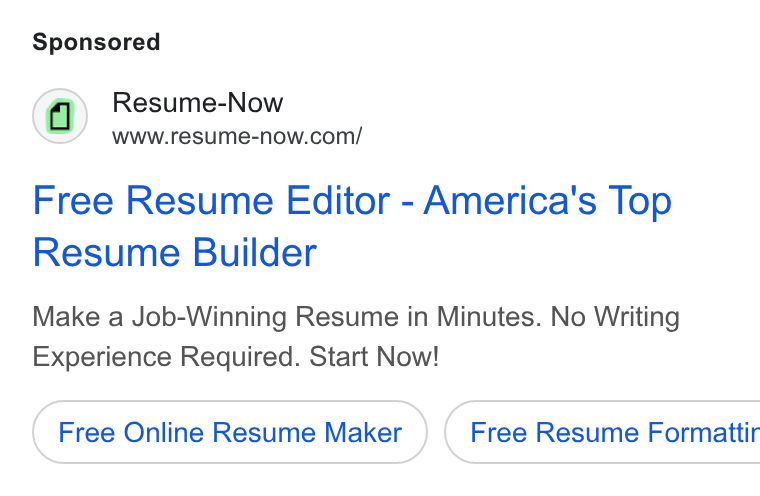Click the green Resume-Now document favicon
The width and height of the screenshot is (760, 496).
(60, 116)
